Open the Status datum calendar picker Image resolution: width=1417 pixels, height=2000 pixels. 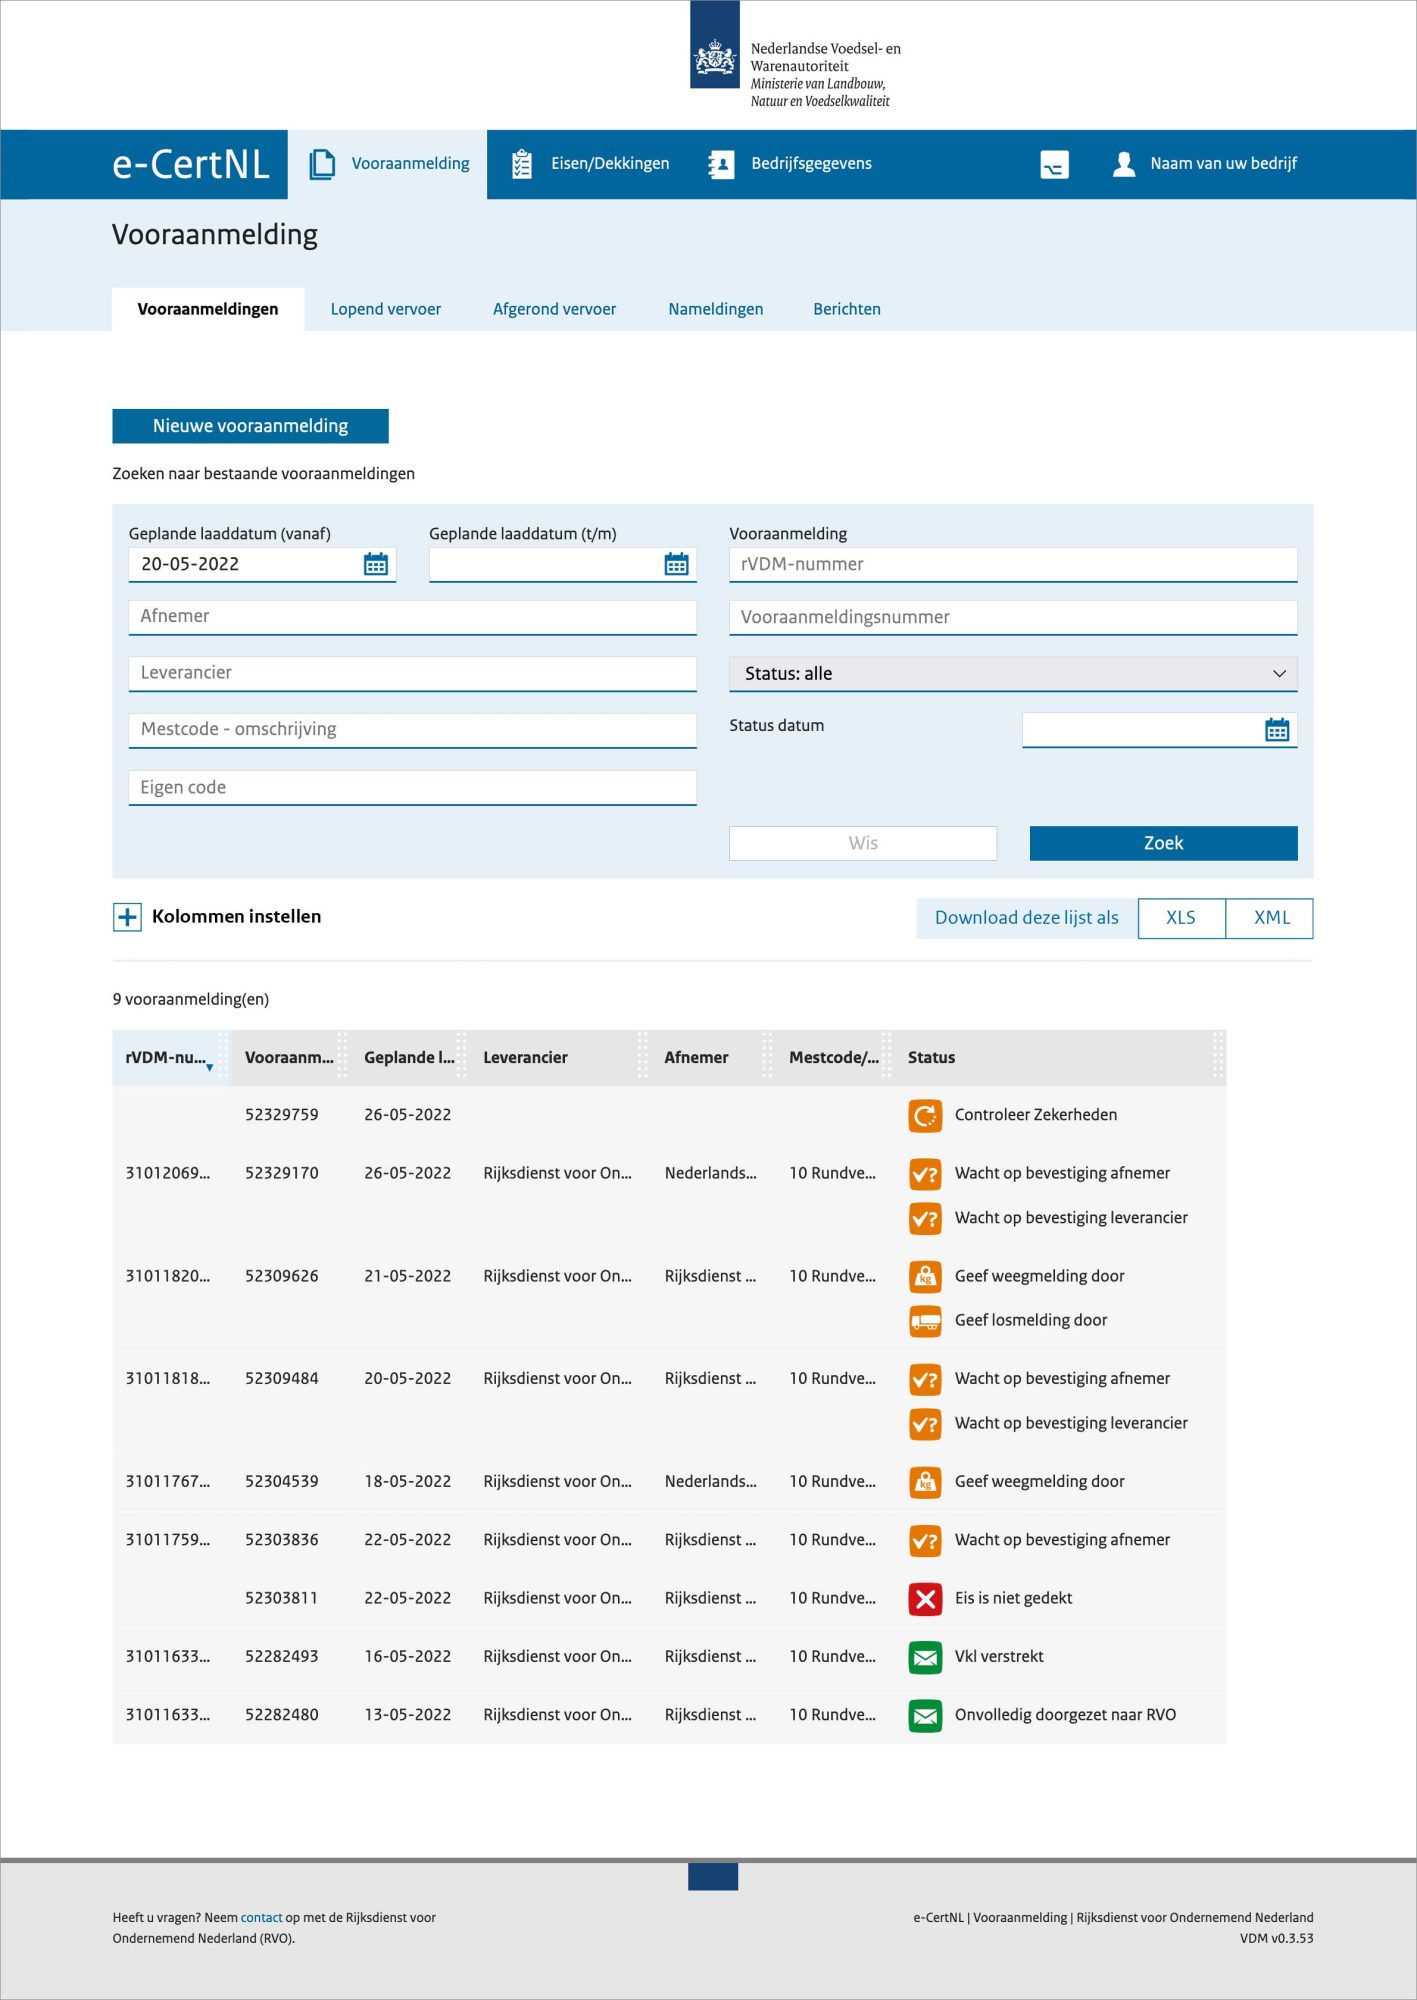1277,730
